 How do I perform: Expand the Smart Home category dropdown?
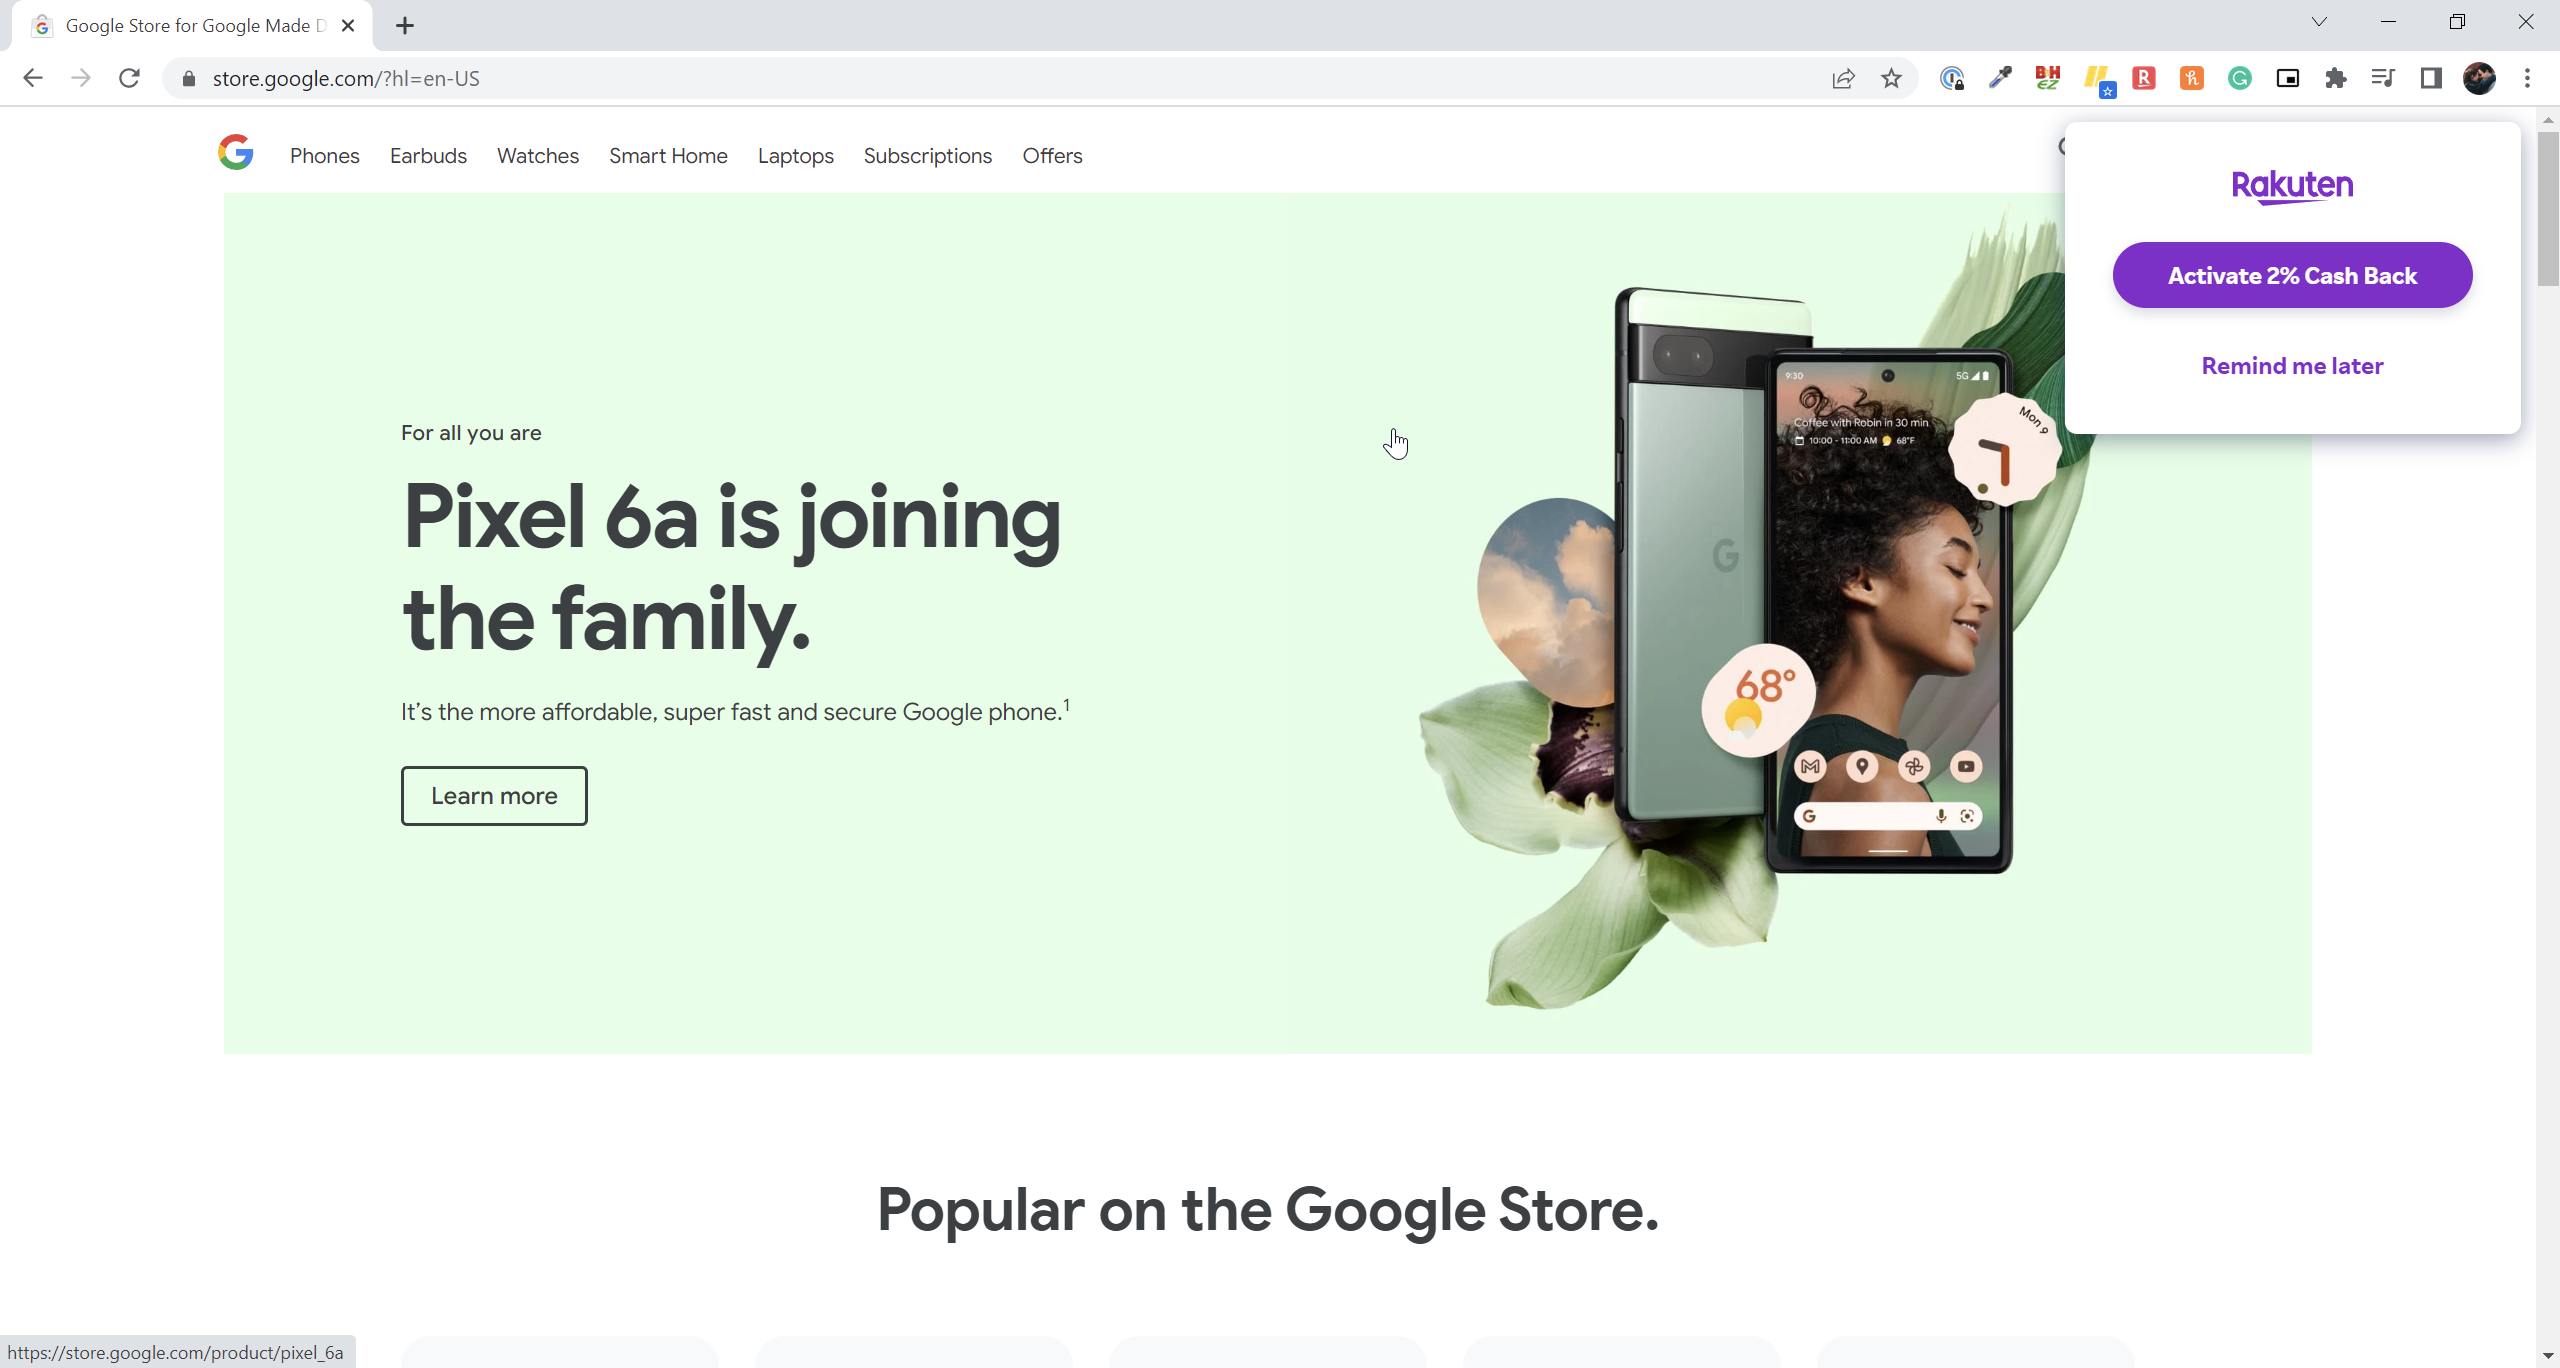point(669,156)
